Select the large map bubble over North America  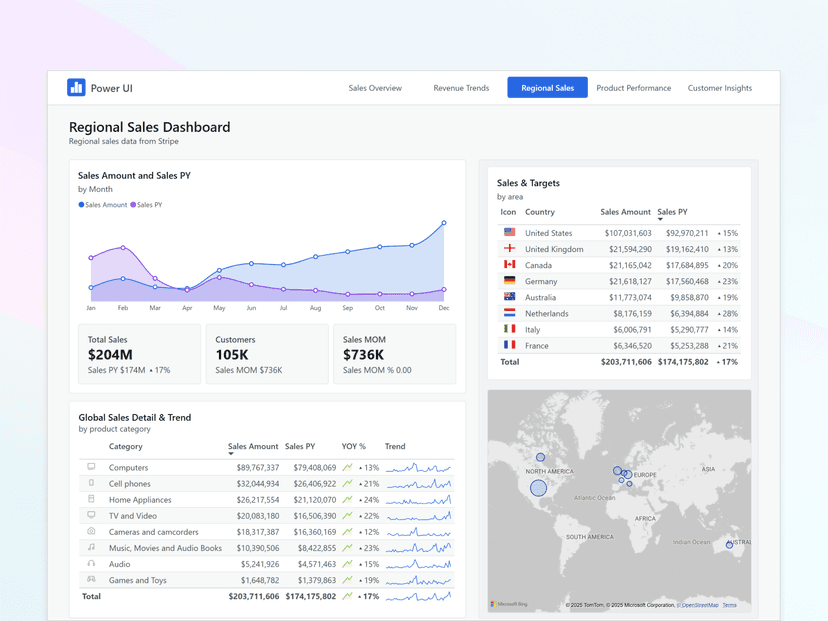pyautogui.click(x=540, y=487)
